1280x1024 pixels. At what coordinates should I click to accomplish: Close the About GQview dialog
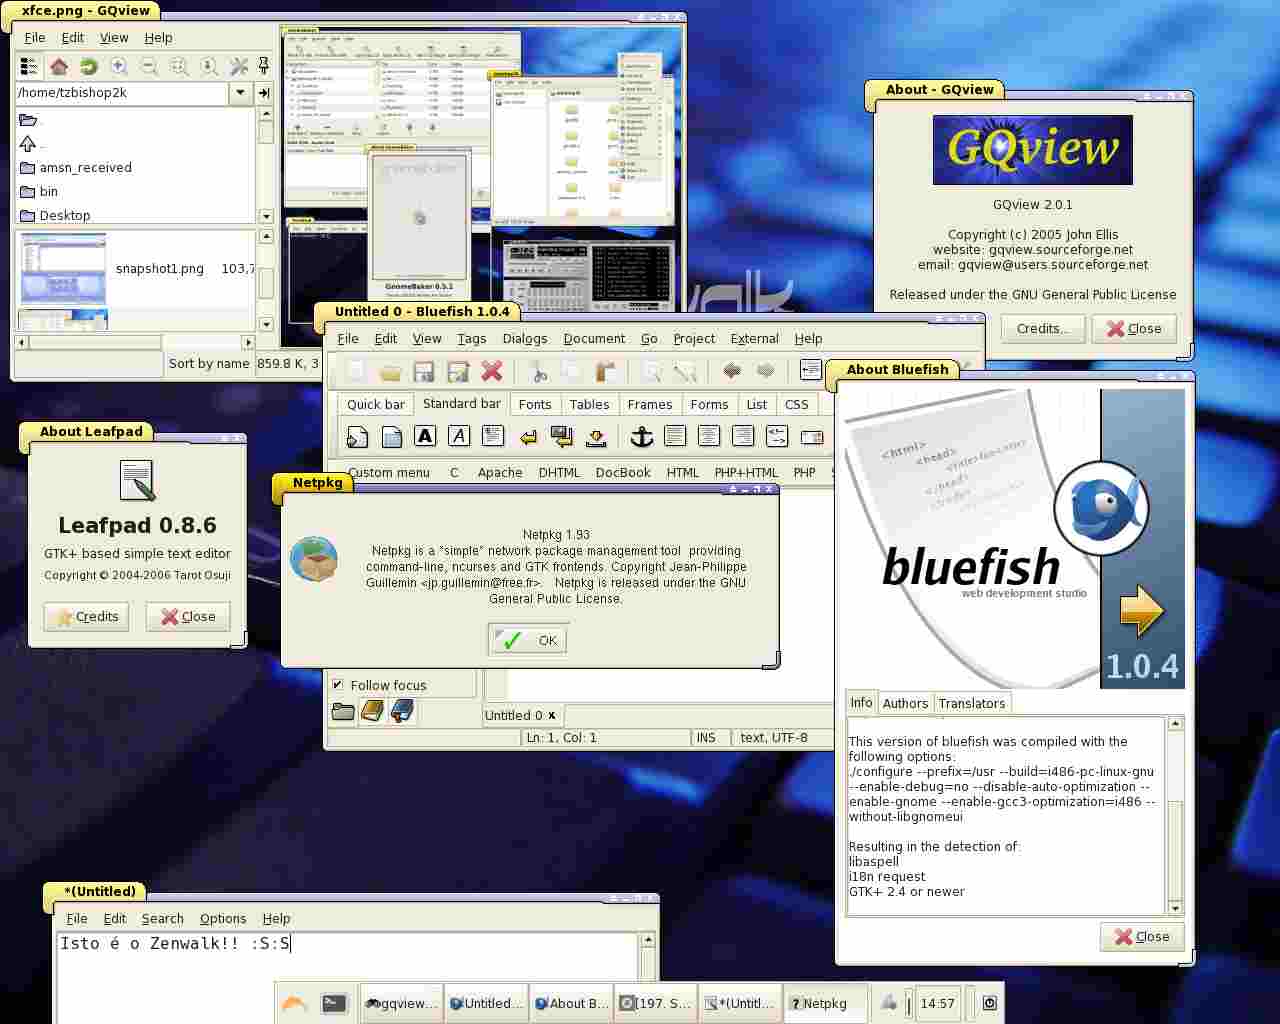(x=1134, y=329)
